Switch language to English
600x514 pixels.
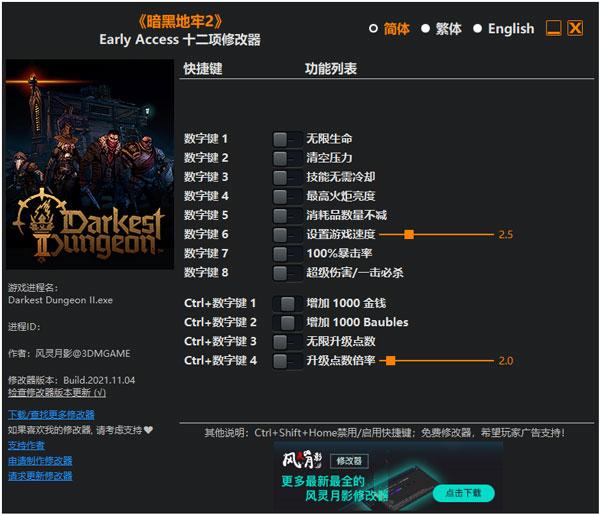point(478,29)
